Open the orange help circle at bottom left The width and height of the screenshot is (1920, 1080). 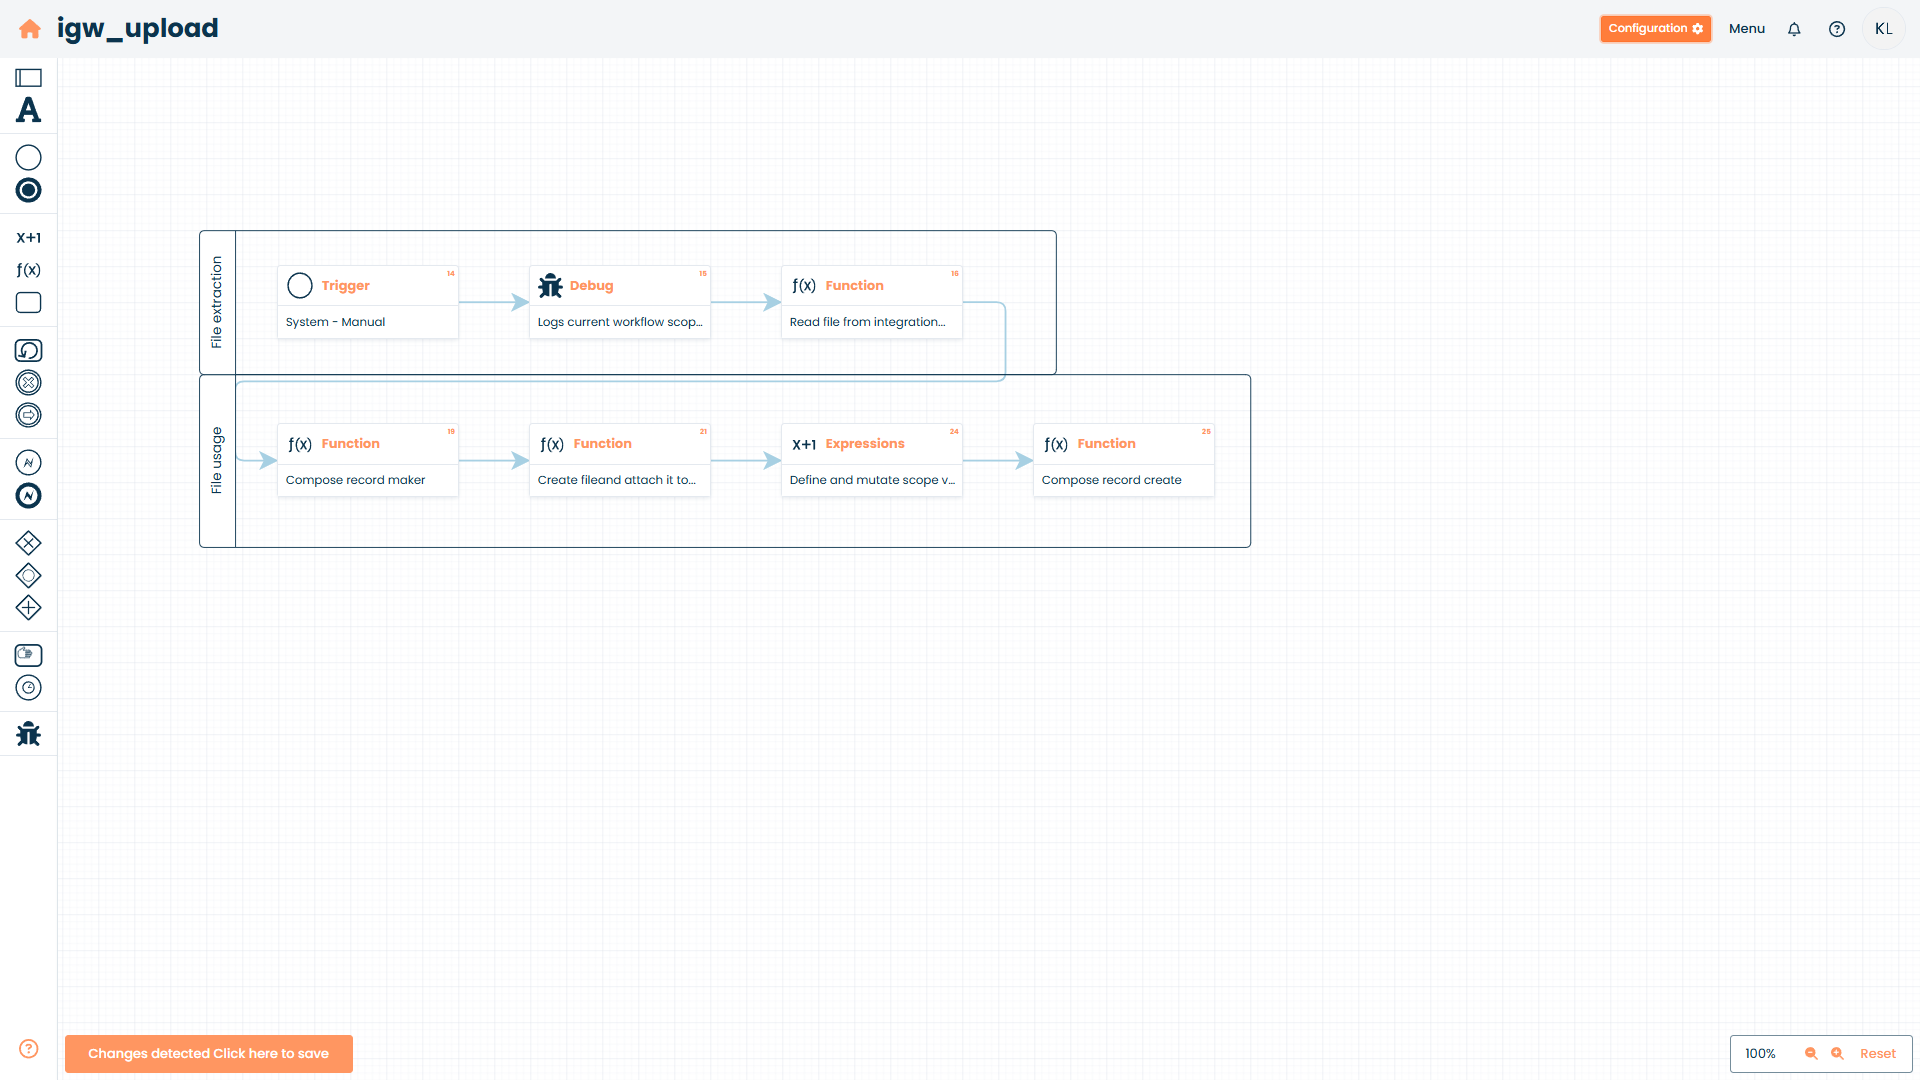point(29,1049)
